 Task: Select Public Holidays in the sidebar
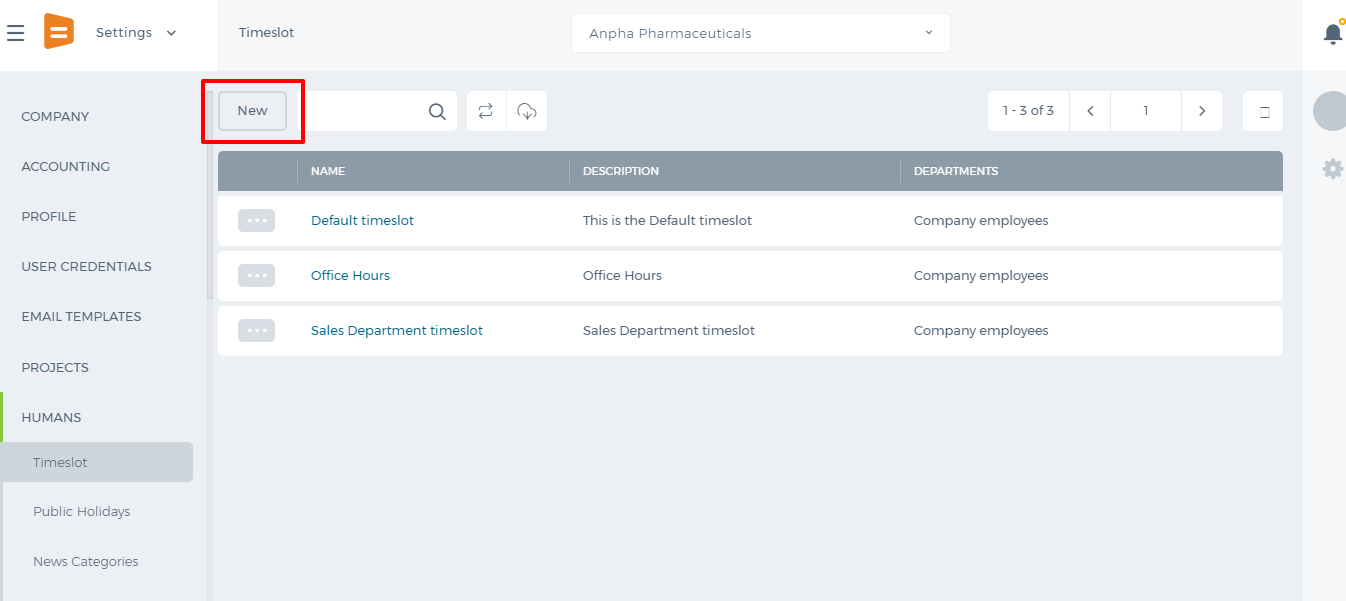(82, 511)
